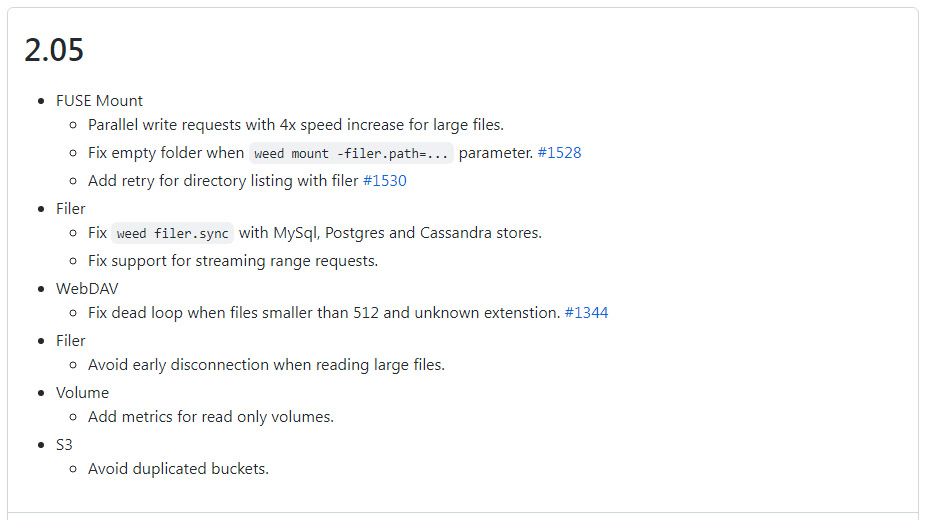The width and height of the screenshot is (934, 520).
Task: Open issue link #1528
Action: pos(559,153)
